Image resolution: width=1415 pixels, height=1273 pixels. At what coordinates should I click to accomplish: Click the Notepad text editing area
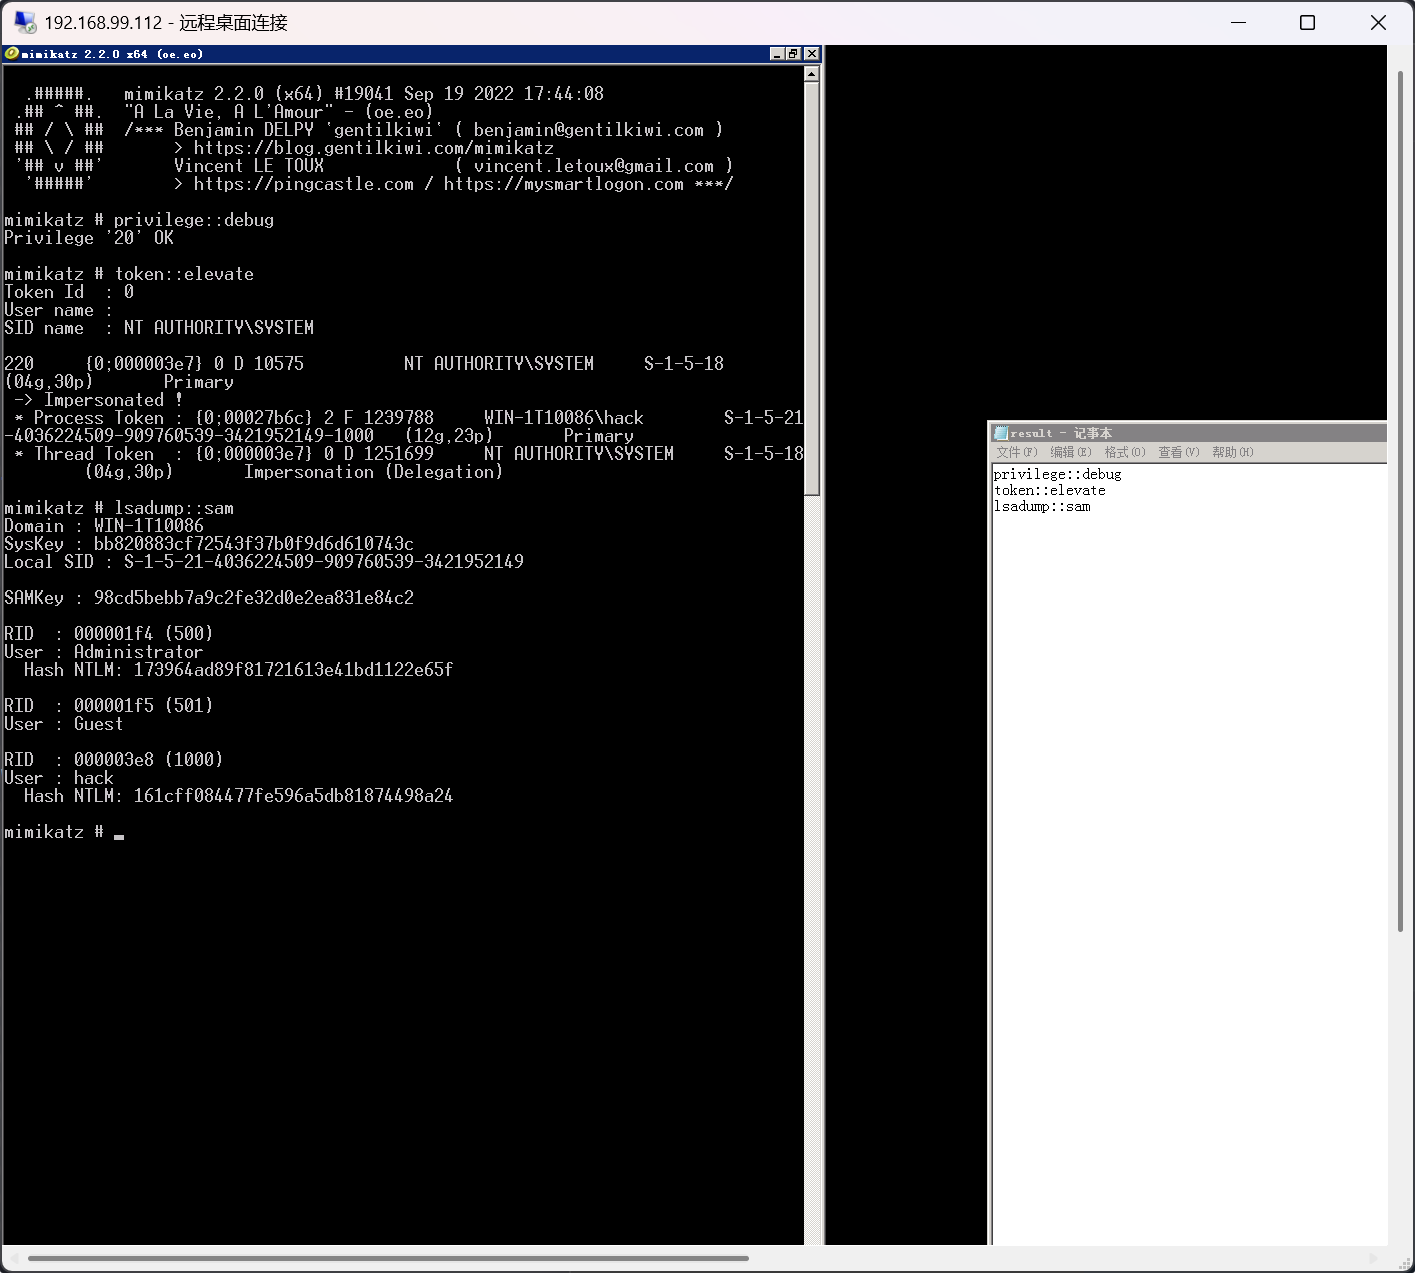point(1189,854)
